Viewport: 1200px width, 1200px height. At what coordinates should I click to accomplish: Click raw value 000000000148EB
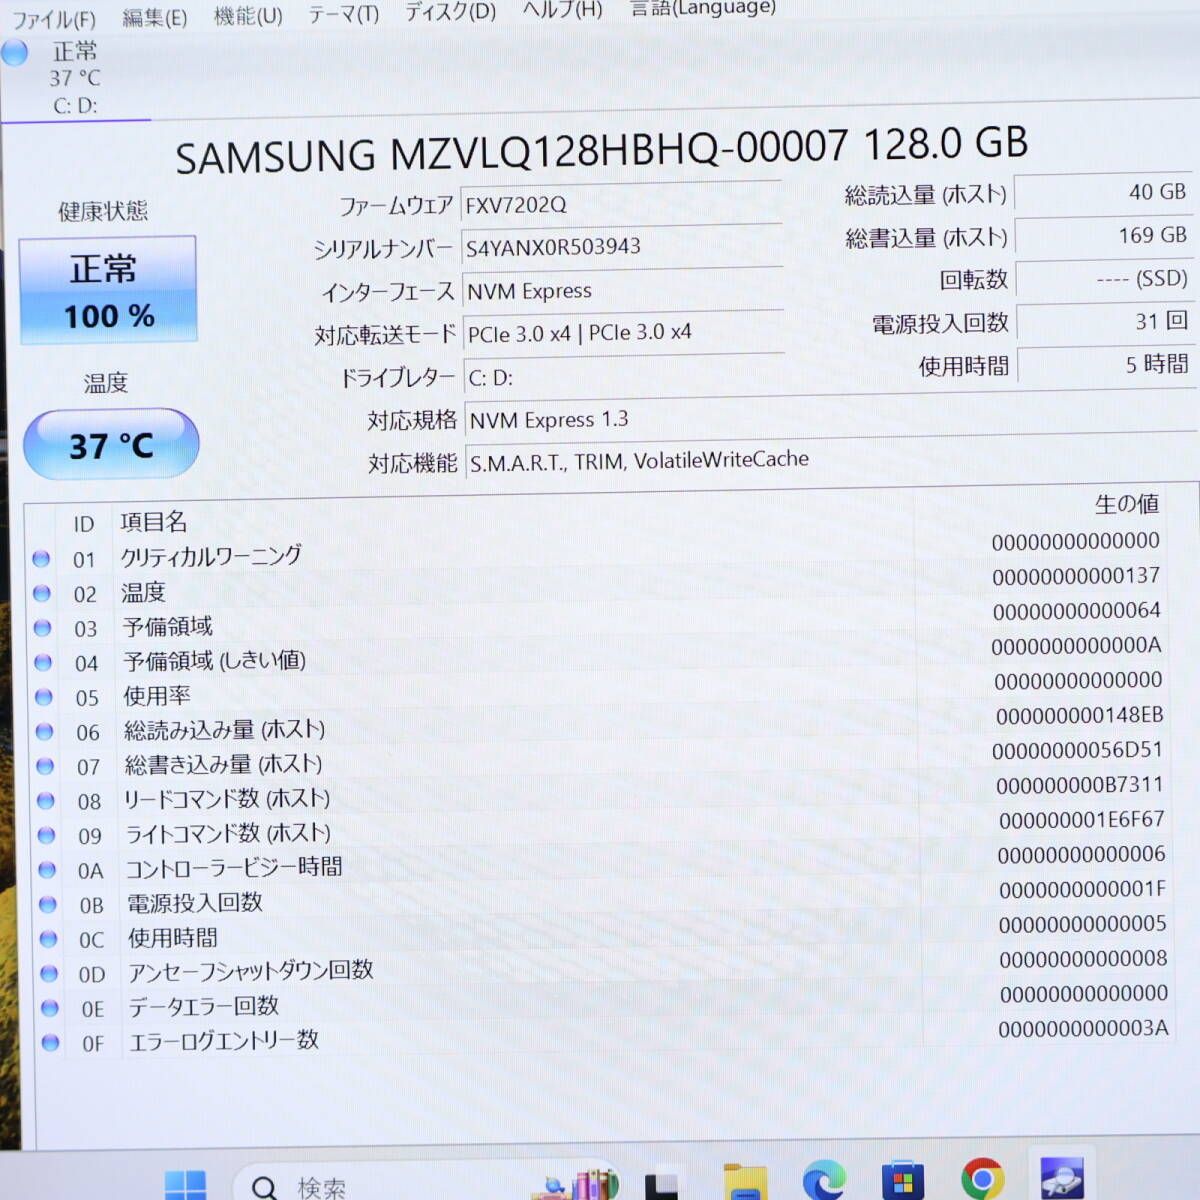[x=1080, y=715]
